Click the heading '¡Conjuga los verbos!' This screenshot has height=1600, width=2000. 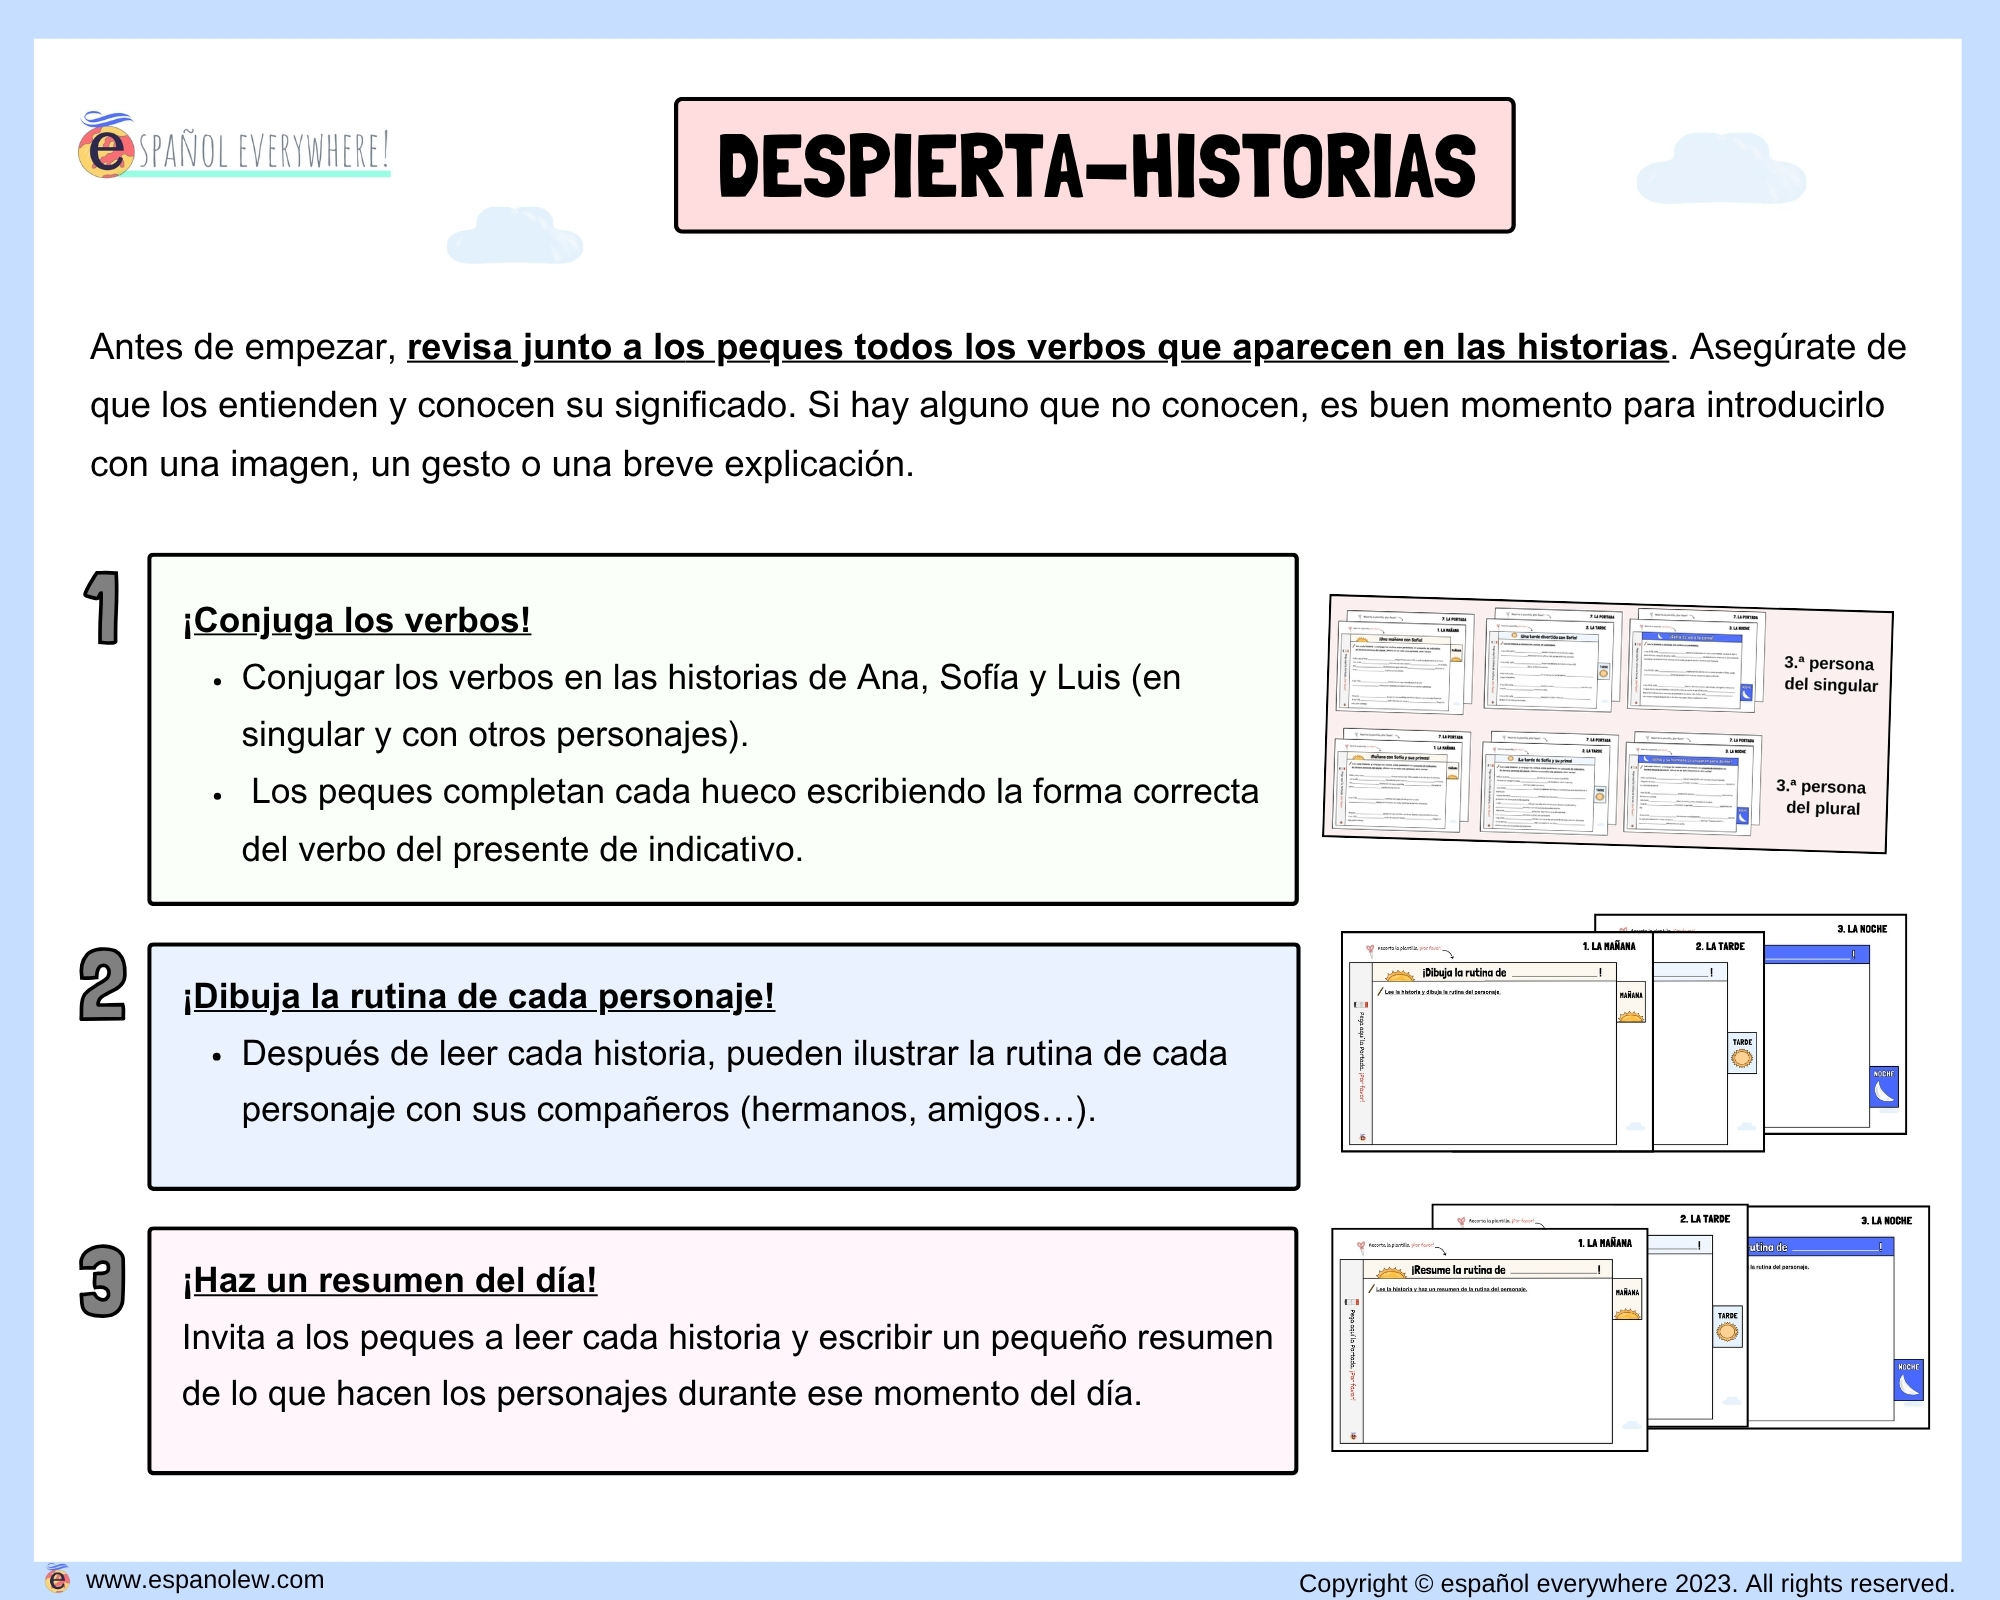tap(356, 620)
